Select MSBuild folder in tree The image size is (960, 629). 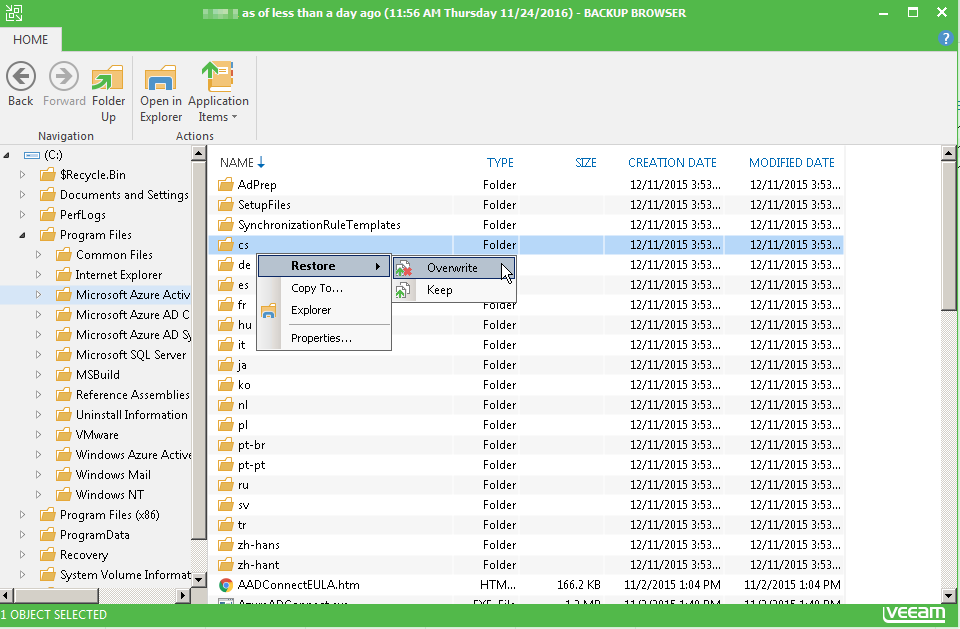(97, 375)
